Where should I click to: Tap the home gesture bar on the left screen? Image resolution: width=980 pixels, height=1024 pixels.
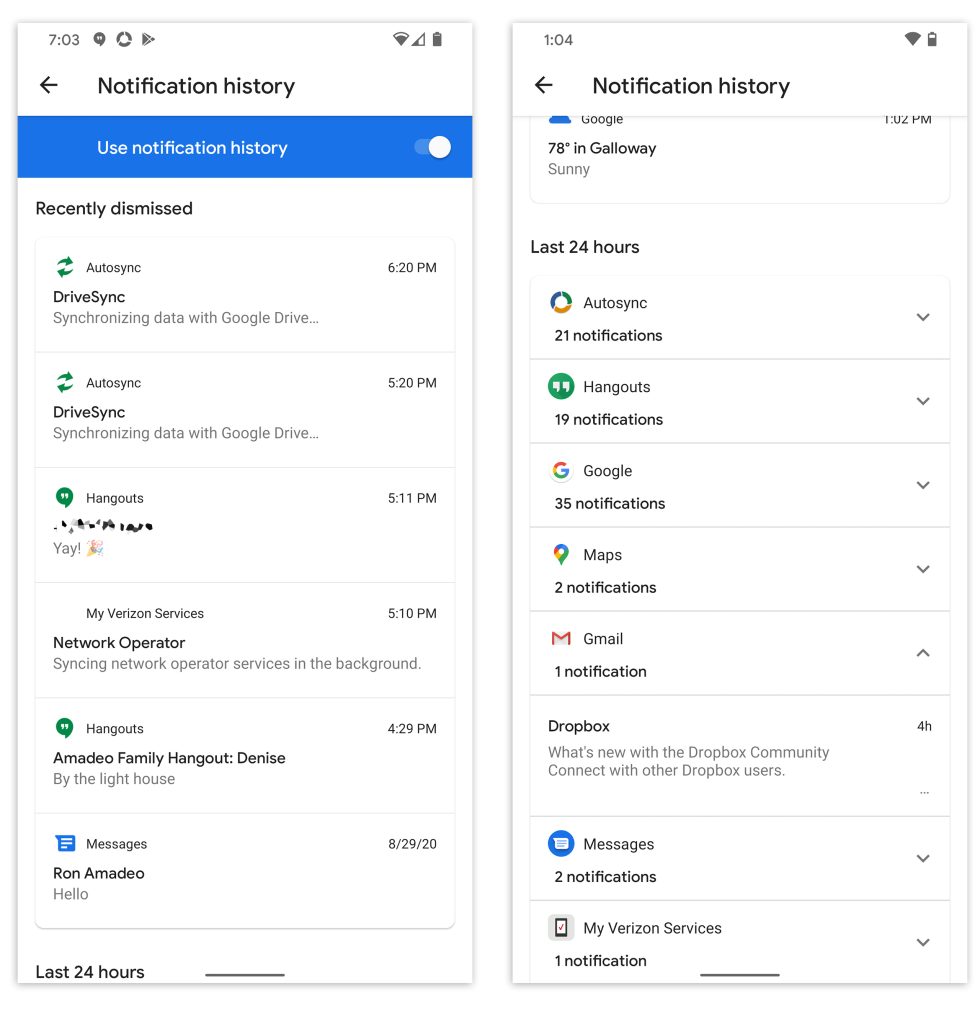point(245,974)
